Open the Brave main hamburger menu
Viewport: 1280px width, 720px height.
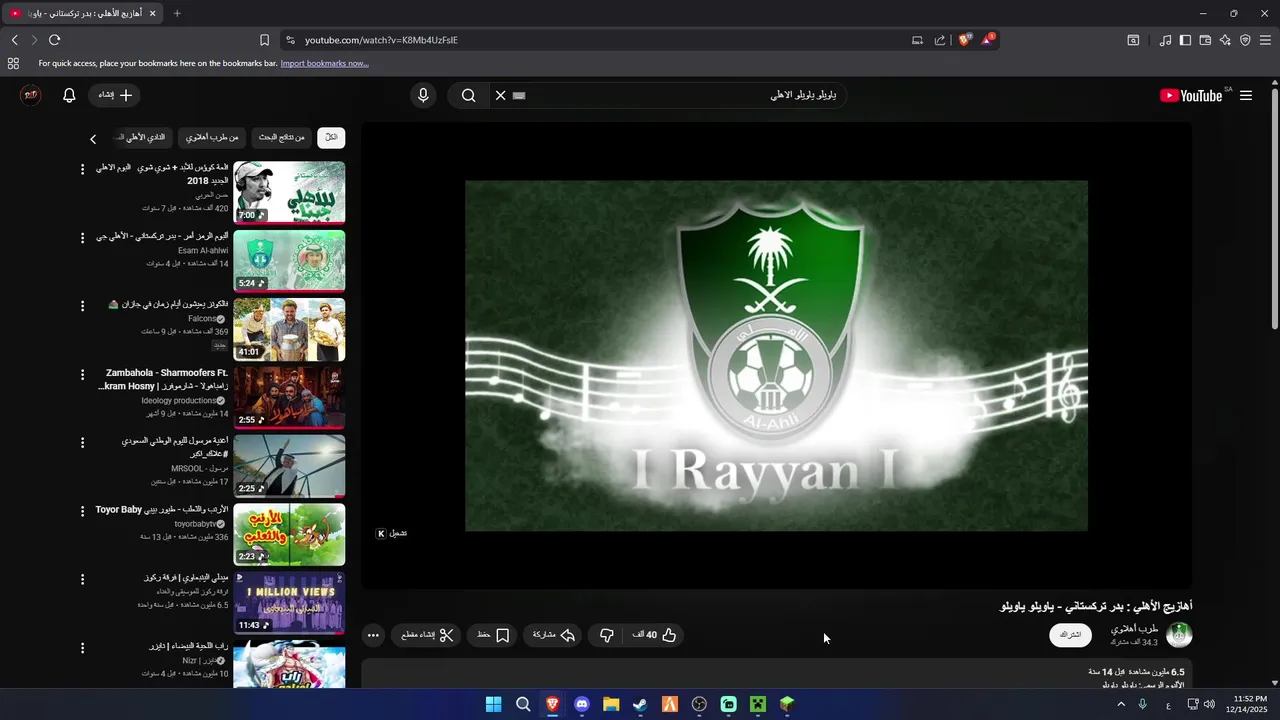[1265, 40]
